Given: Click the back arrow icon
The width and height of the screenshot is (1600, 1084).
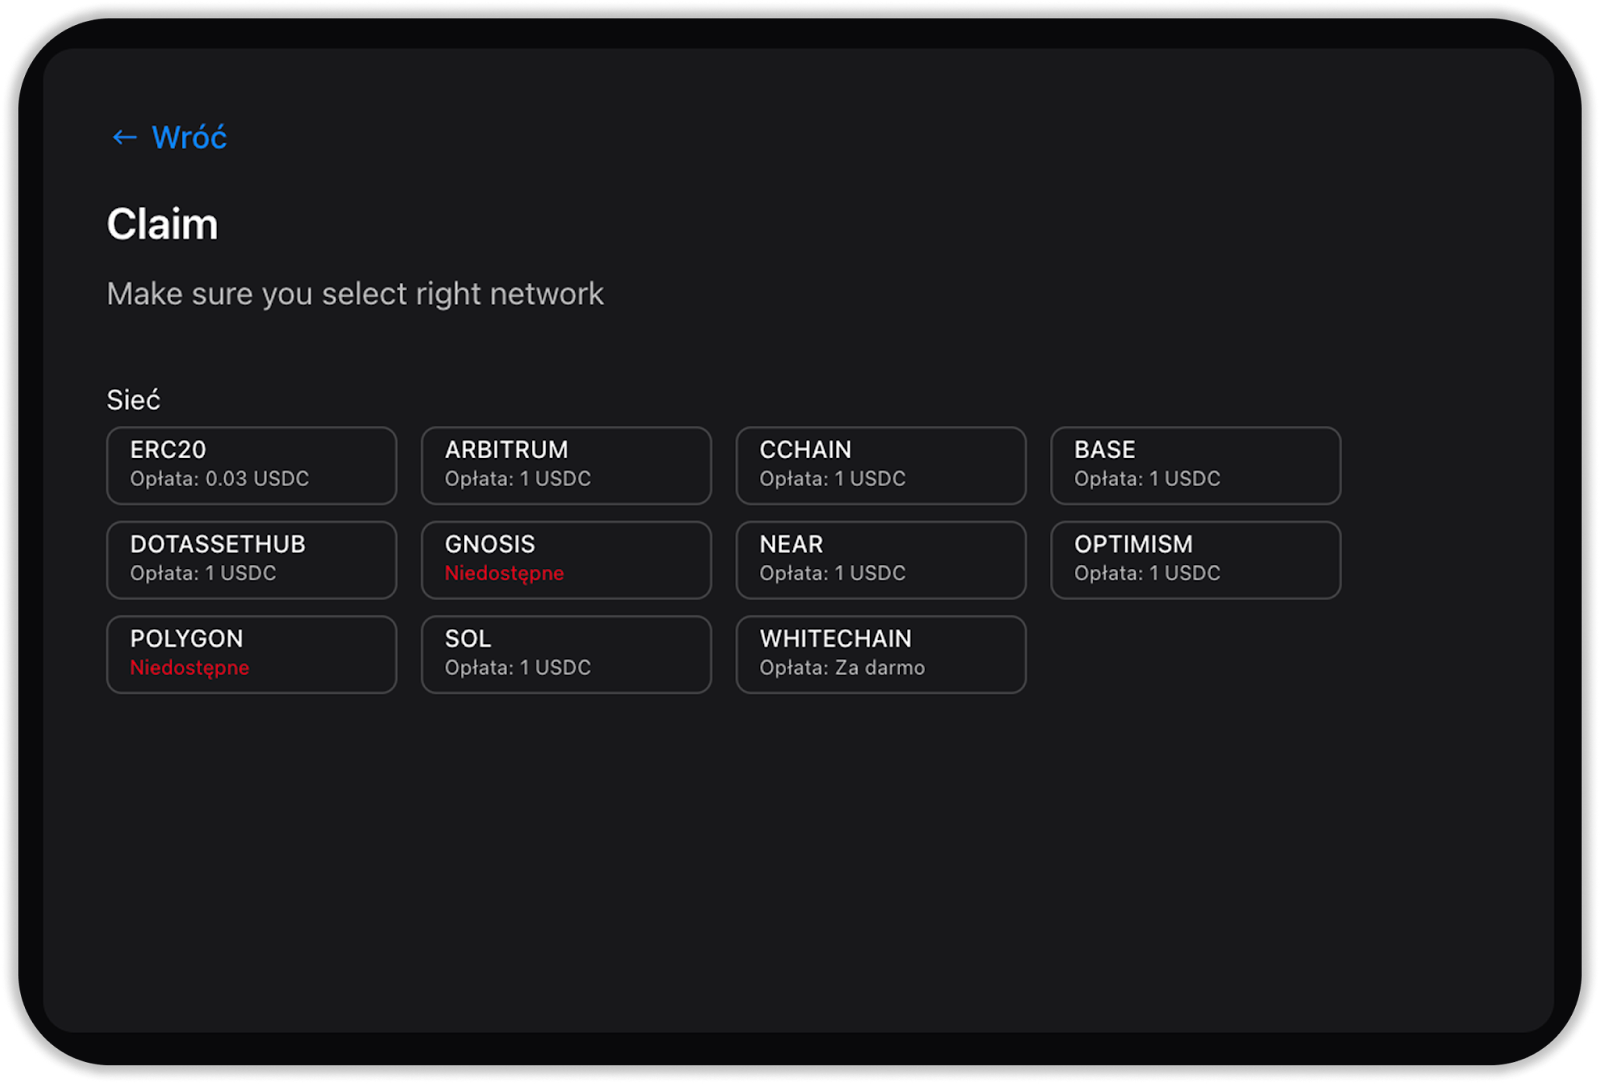Looking at the screenshot, I should [x=124, y=137].
